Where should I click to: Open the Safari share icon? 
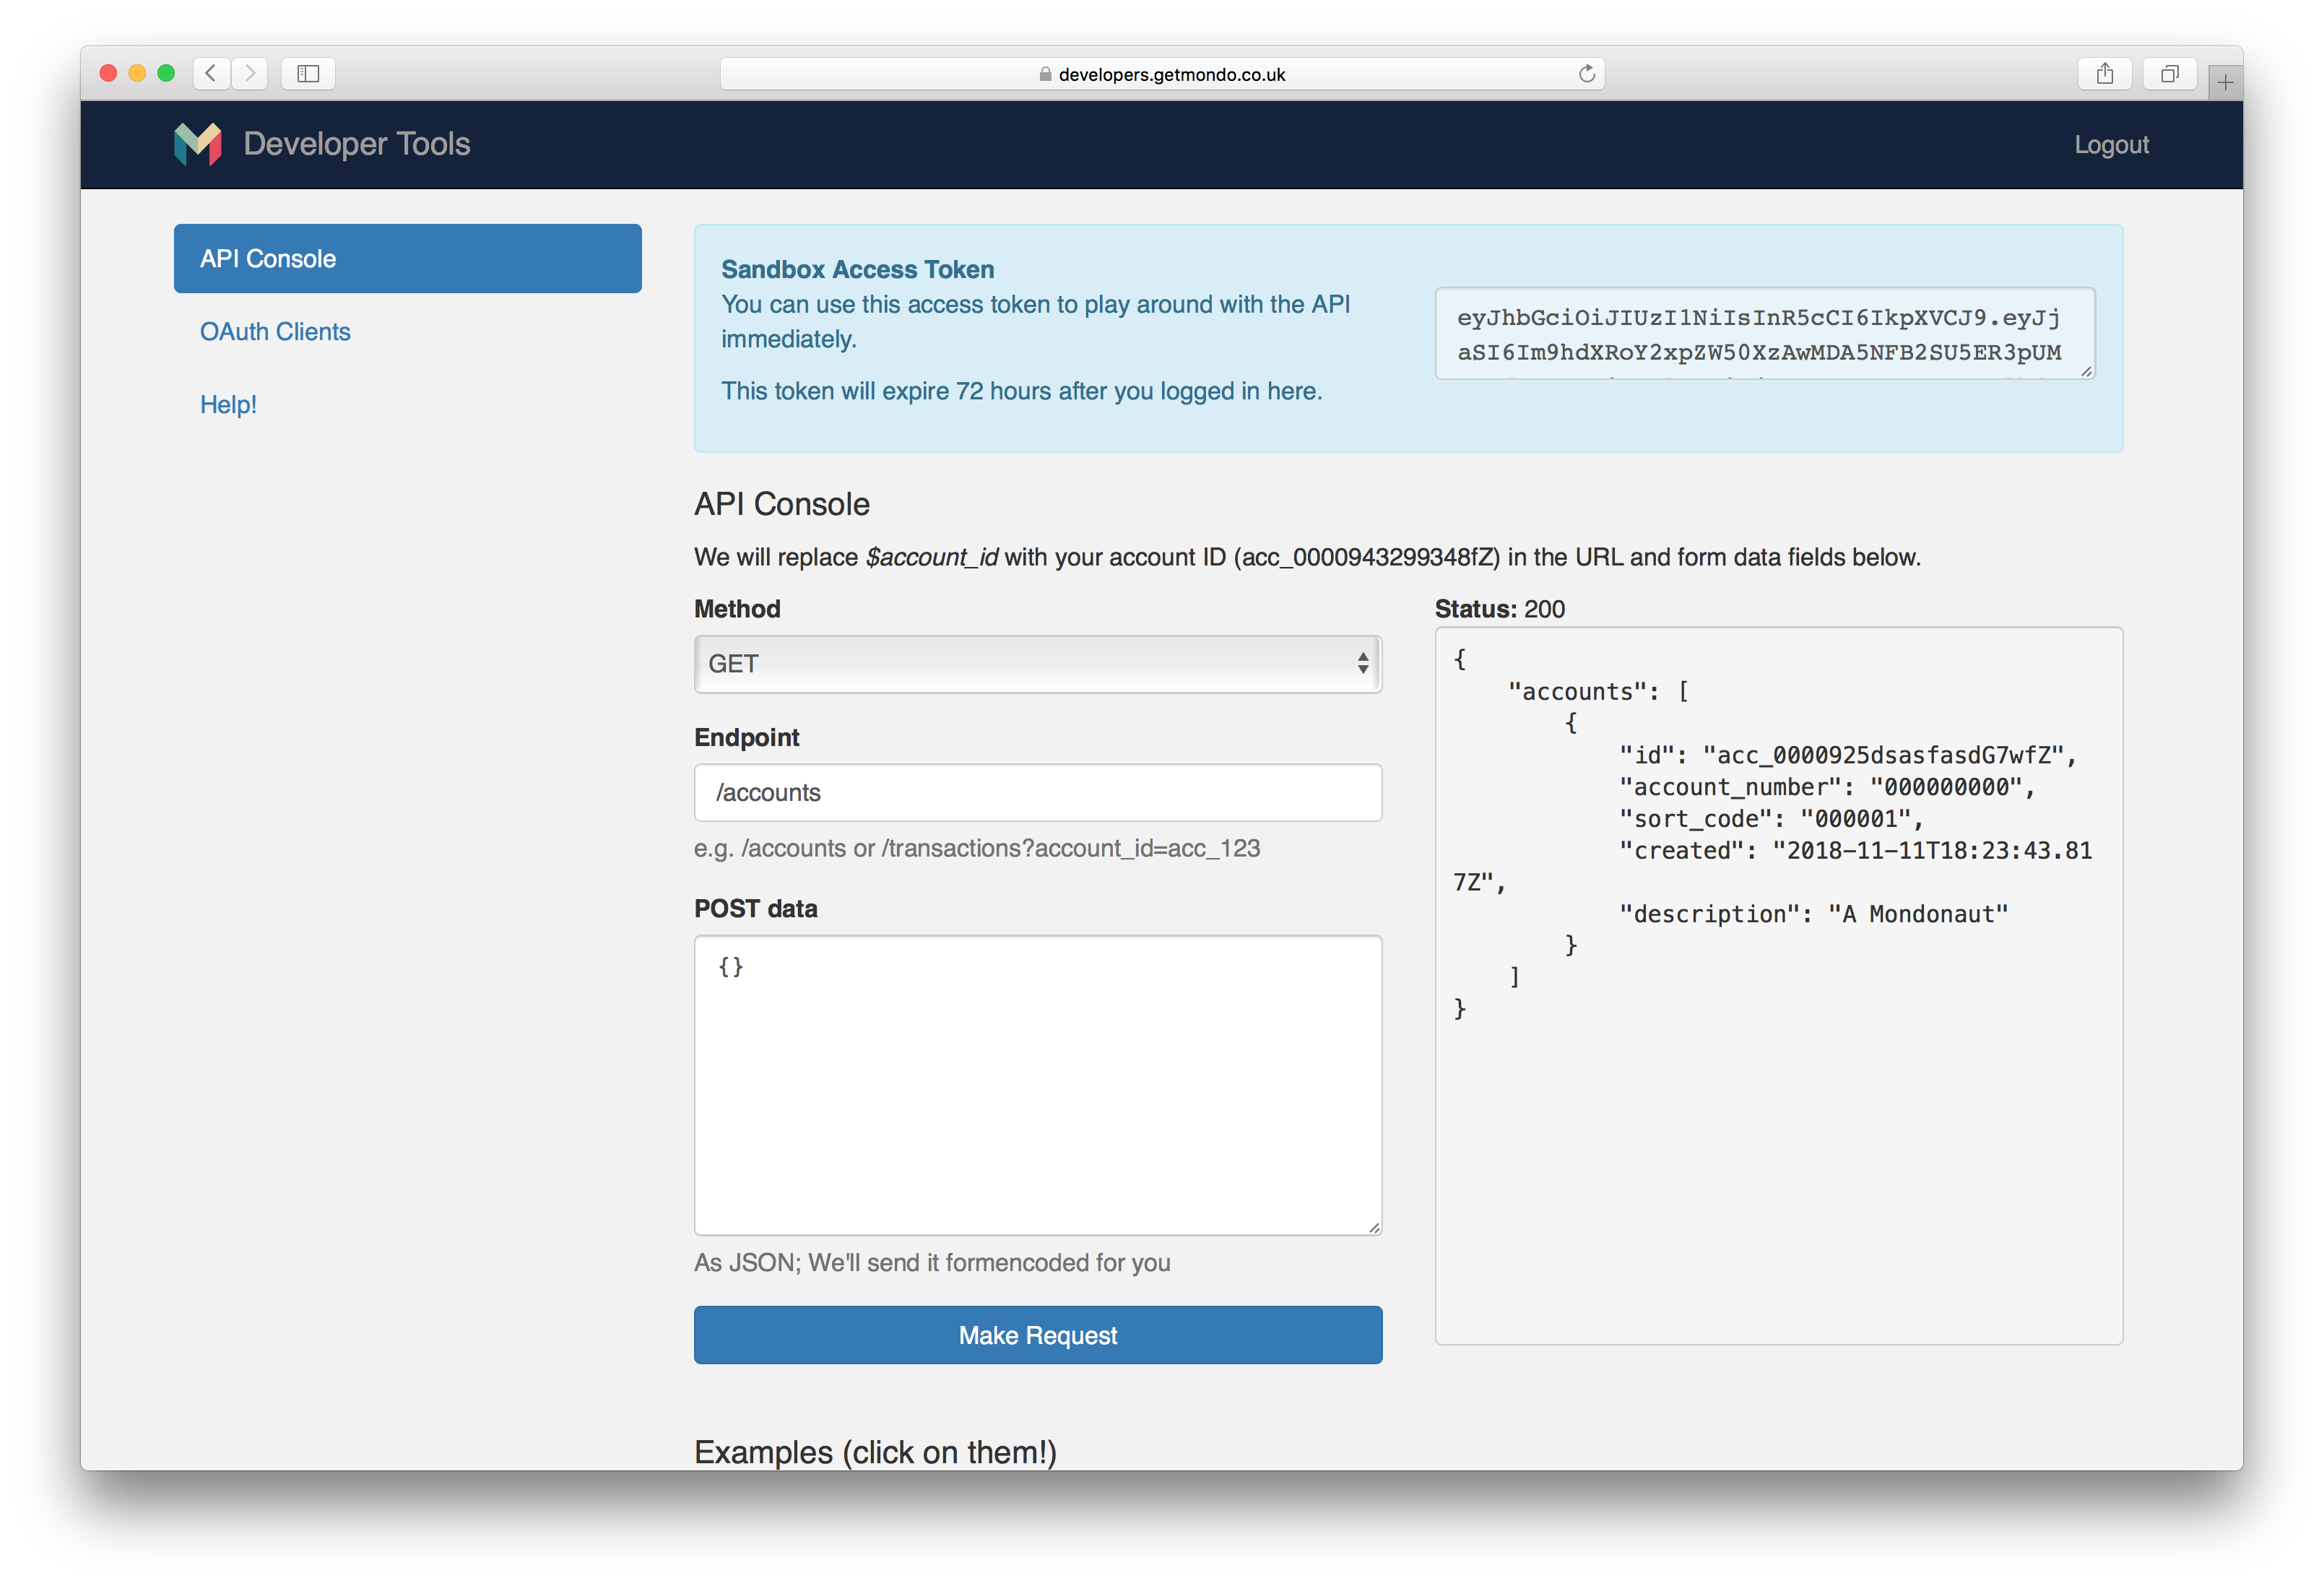pyautogui.click(x=2105, y=73)
